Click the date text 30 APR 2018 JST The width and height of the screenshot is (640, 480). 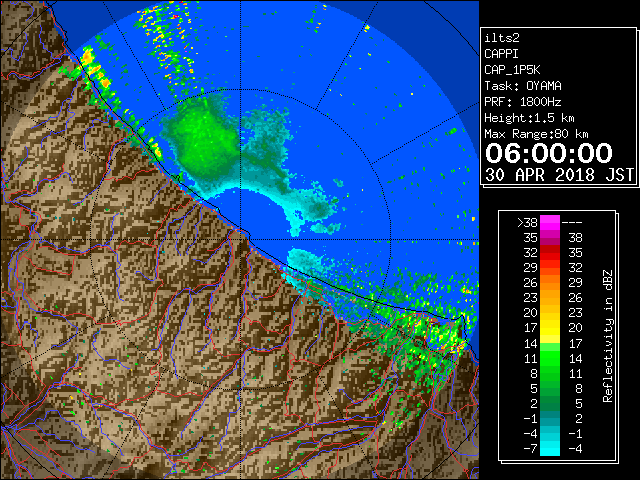559,175
